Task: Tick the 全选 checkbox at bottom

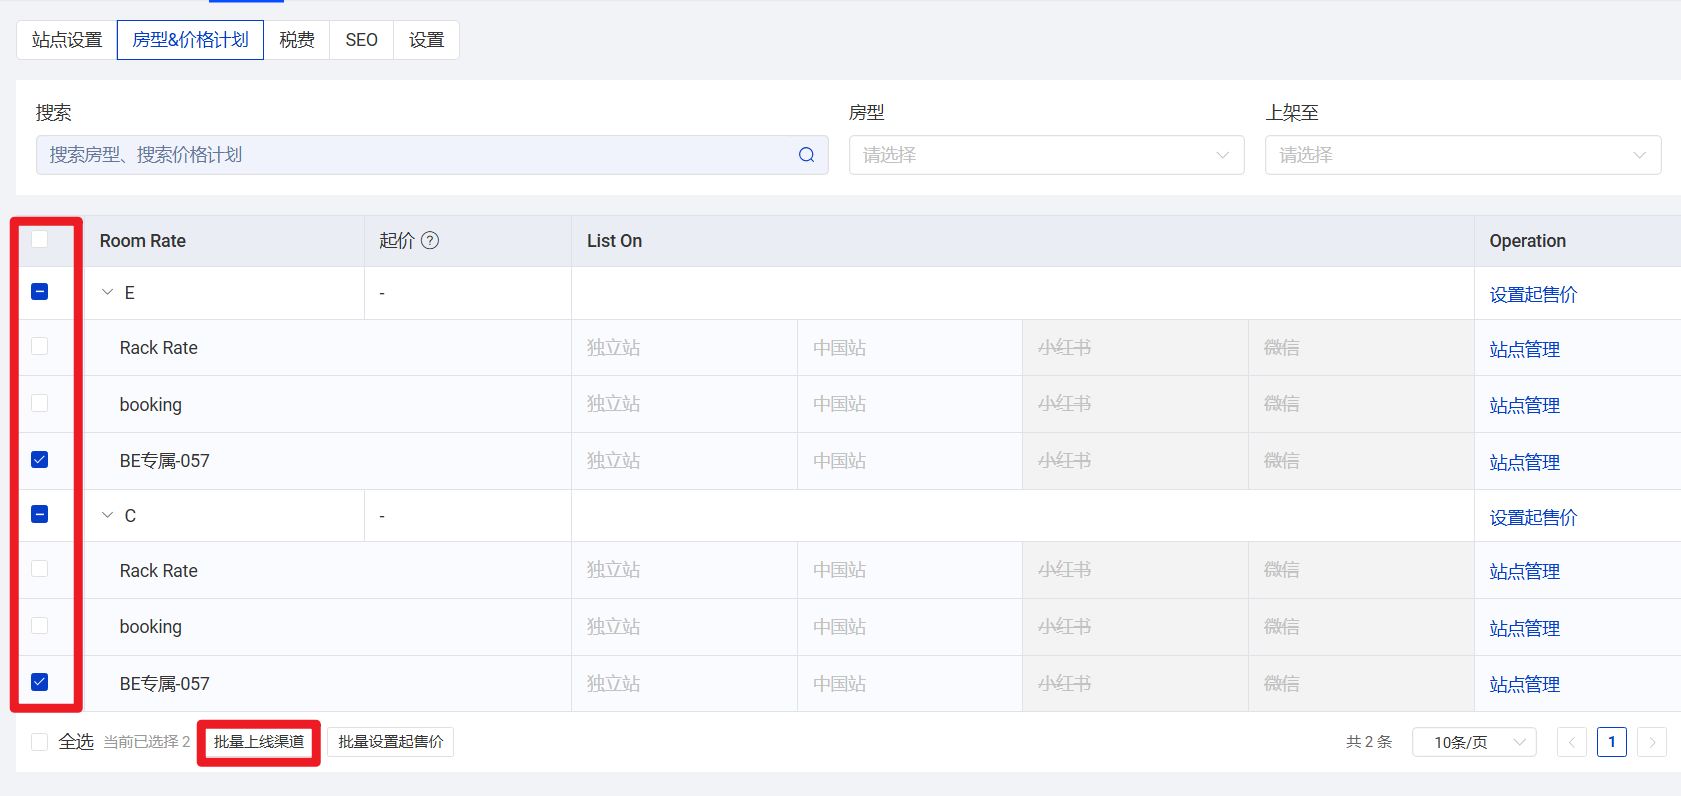Action: [x=40, y=742]
